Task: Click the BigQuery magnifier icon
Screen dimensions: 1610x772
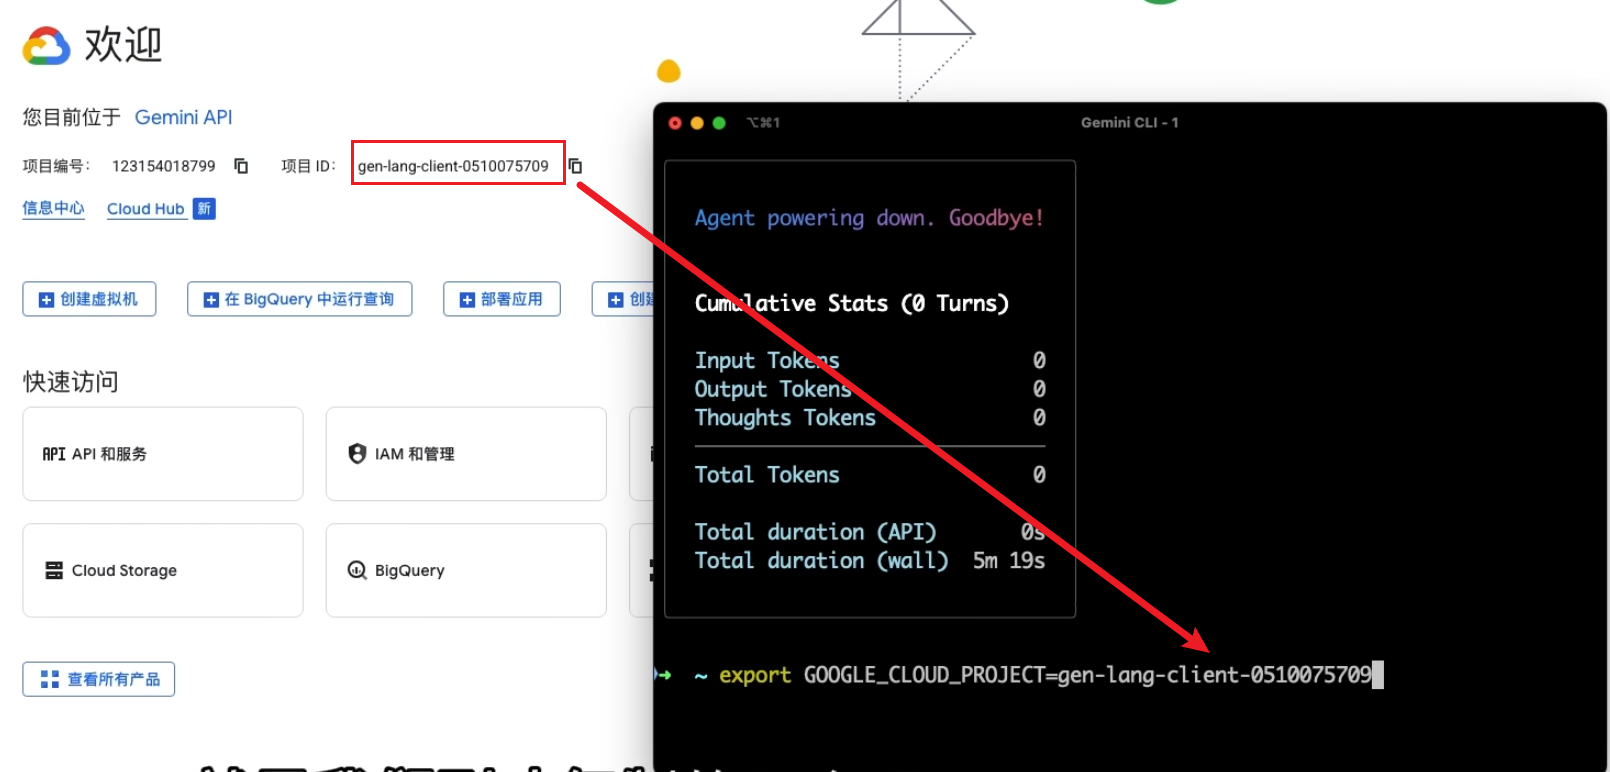Action: [357, 570]
